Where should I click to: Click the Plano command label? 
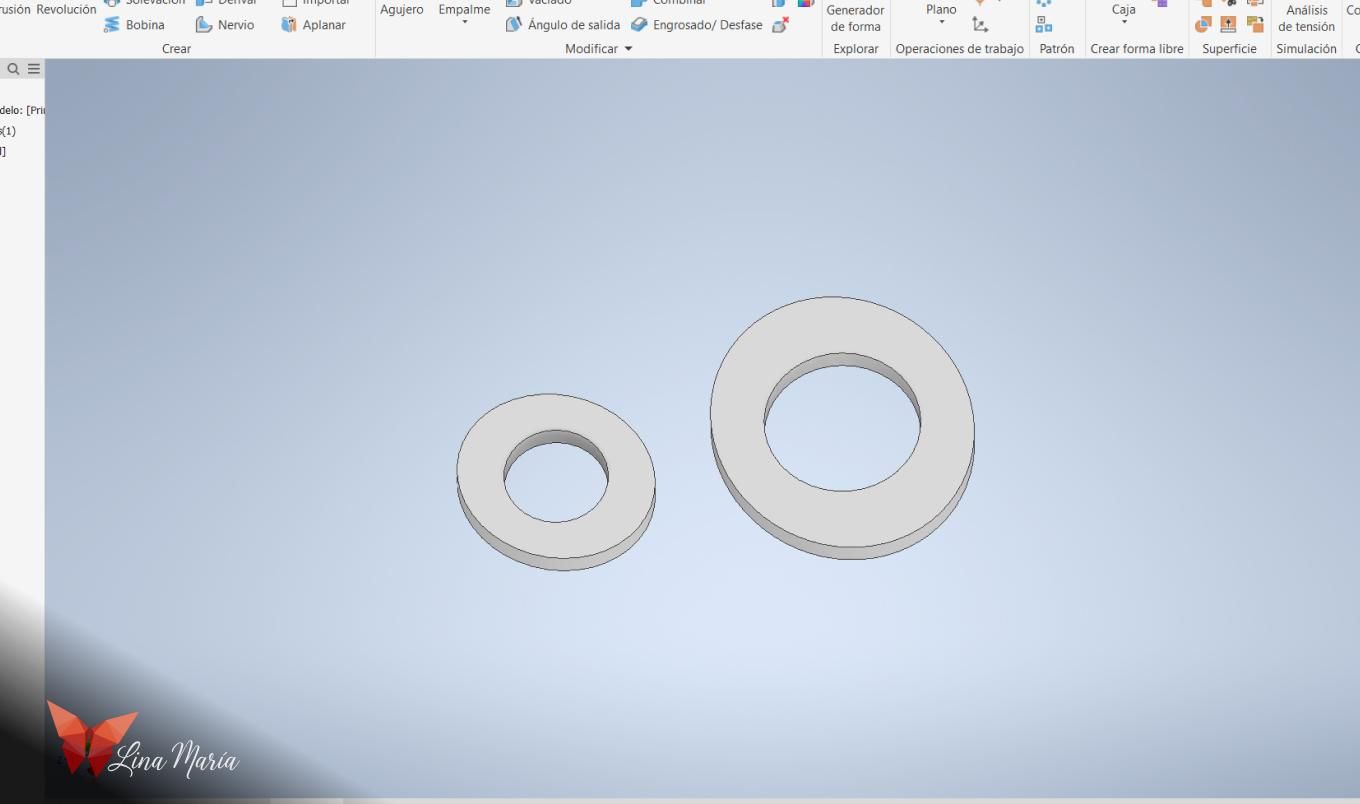click(x=941, y=9)
